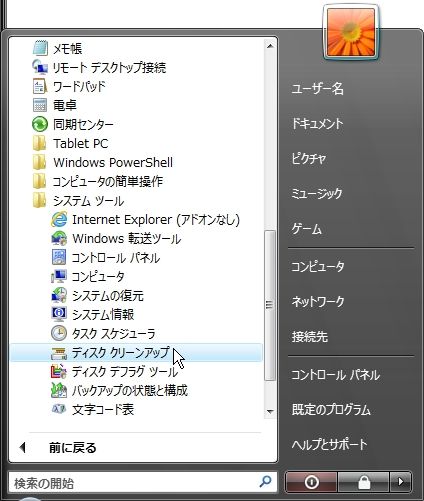Select the システム情報 text label
Image resolution: width=424 pixels, height=501 pixels.
pyautogui.click(x=103, y=314)
